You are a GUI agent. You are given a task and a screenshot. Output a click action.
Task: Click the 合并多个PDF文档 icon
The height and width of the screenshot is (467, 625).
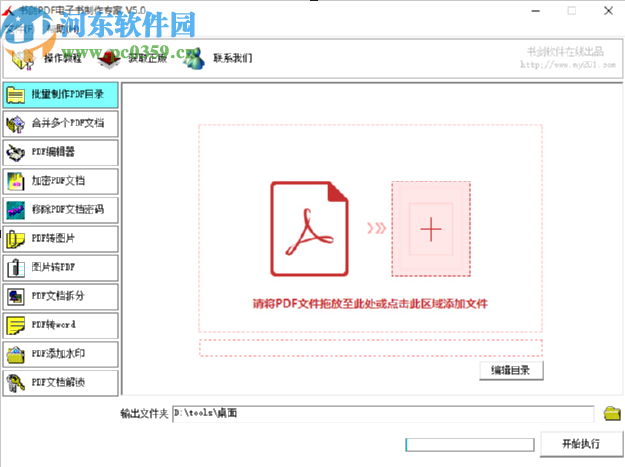(x=16, y=124)
